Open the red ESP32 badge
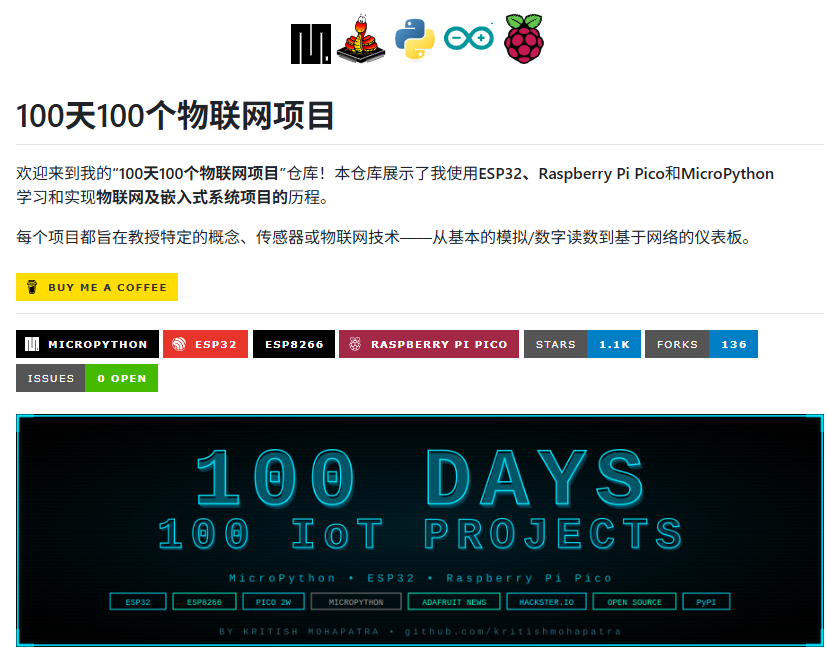 pyautogui.click(x=205, y=344)
